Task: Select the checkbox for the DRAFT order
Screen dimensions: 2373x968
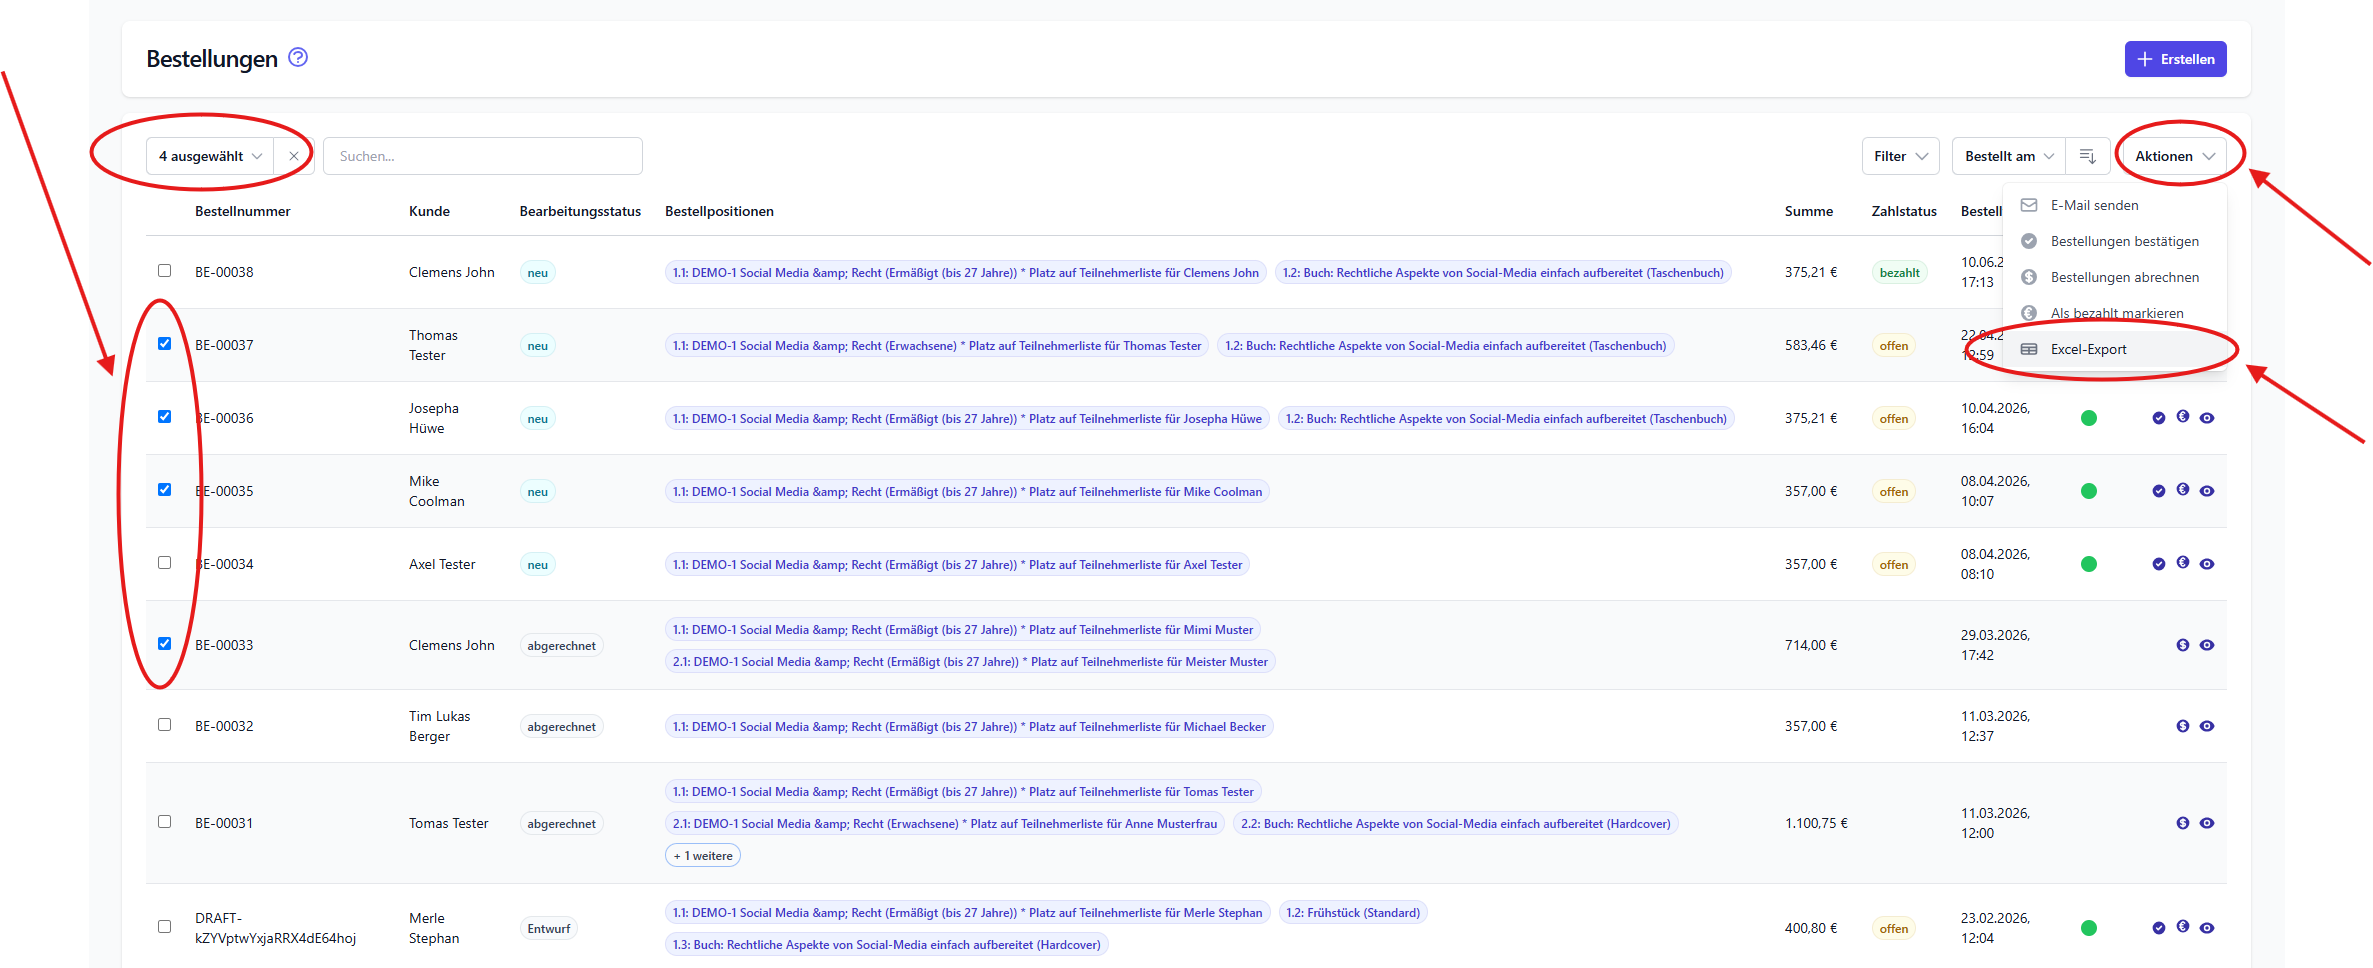Action: pyautogui.click(x=165, y=927)
